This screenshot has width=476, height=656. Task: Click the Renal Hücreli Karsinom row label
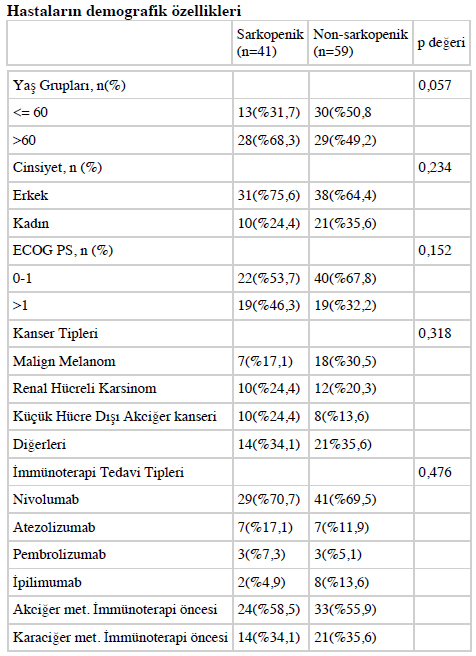pyautogui.click(x=84, y=388)
